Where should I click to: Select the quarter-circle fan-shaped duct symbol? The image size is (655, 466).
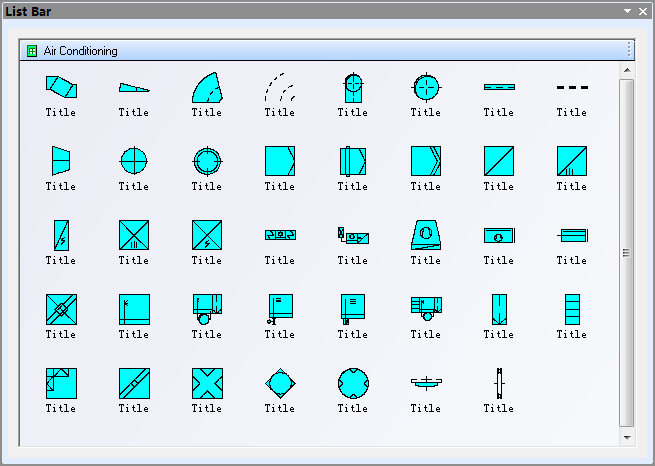click(x=206, y=88)
